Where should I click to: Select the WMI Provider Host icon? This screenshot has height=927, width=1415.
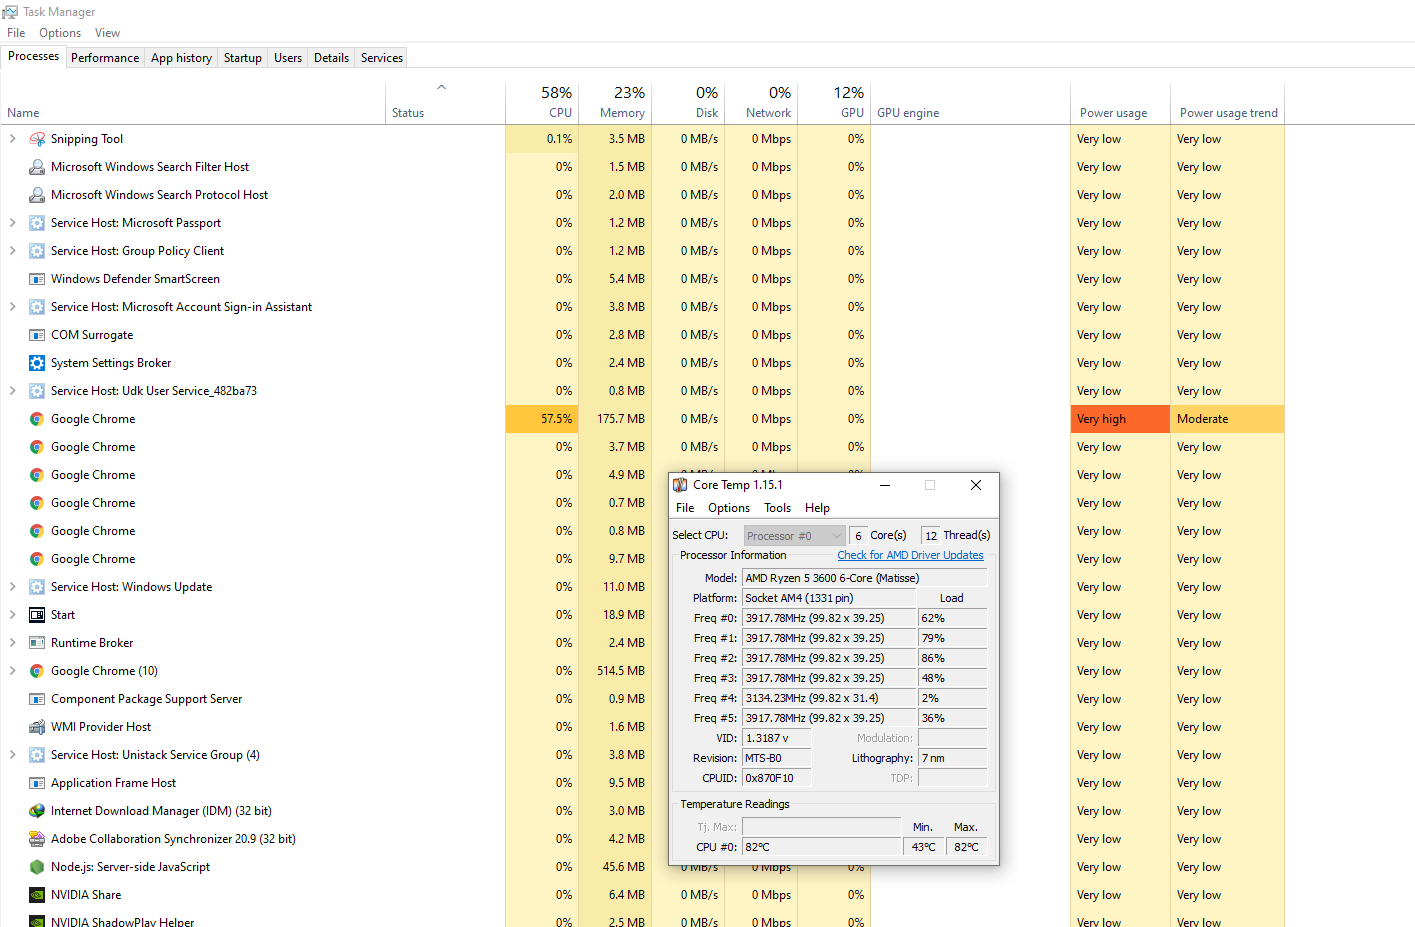point(37,727)
